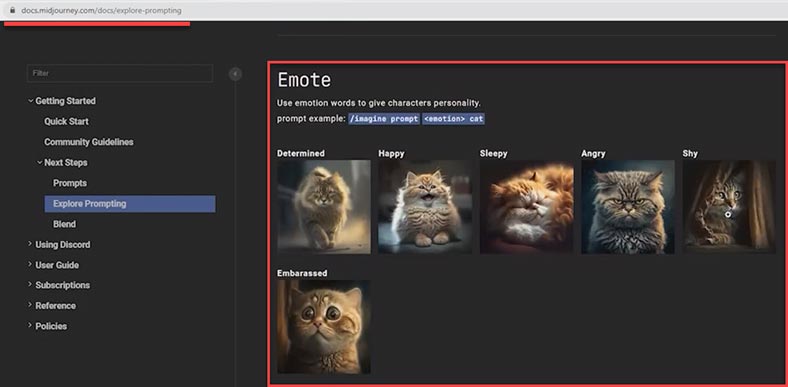The height and width of the screenshot is (387, 788).
Task: Click the Angry label
Action: (x=594, y=153)
